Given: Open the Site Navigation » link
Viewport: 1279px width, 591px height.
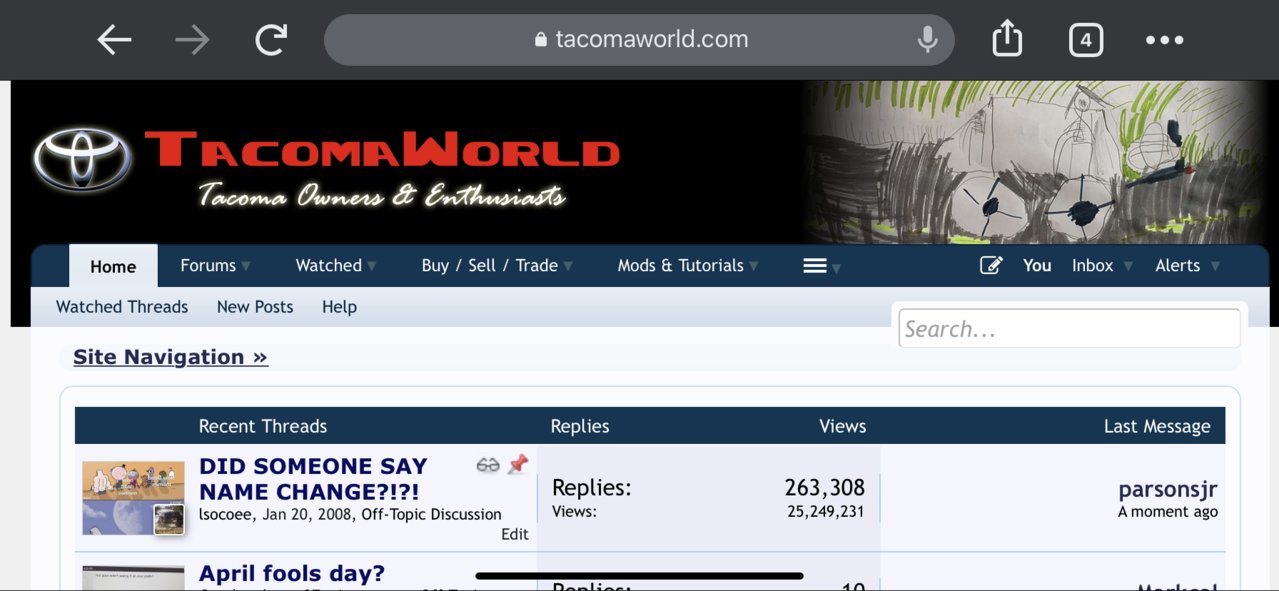Looking at the screenshot, I should [x=171, y=357].
